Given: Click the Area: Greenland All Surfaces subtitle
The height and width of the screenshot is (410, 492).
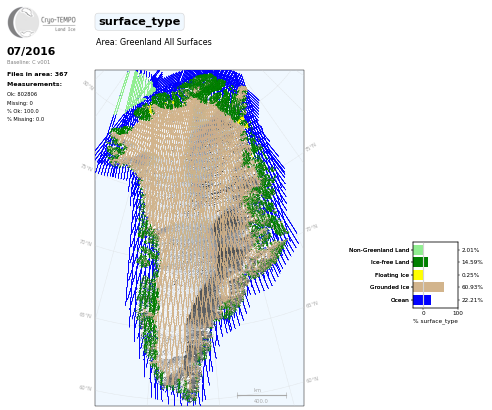Looking at the screenshot, I should (x=154, y=42).
